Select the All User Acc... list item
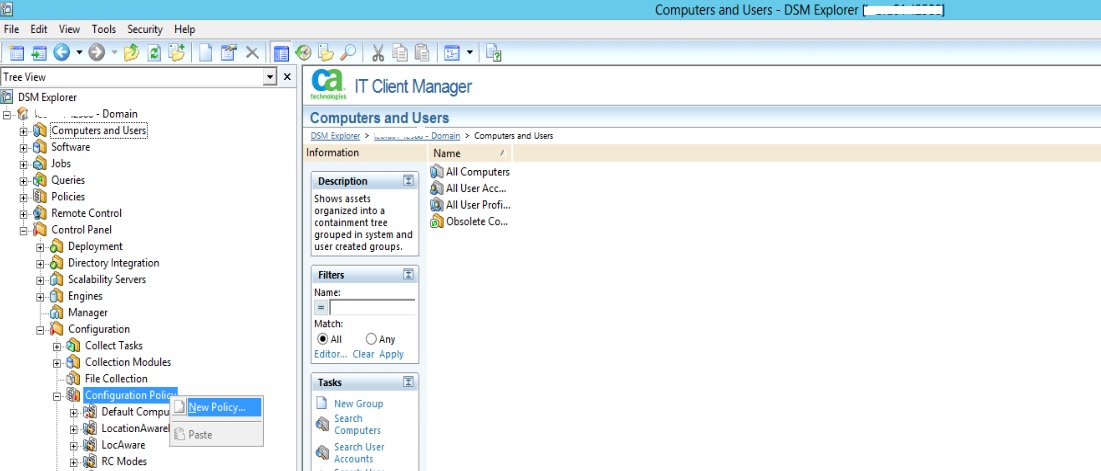 (x=477, y=188)
